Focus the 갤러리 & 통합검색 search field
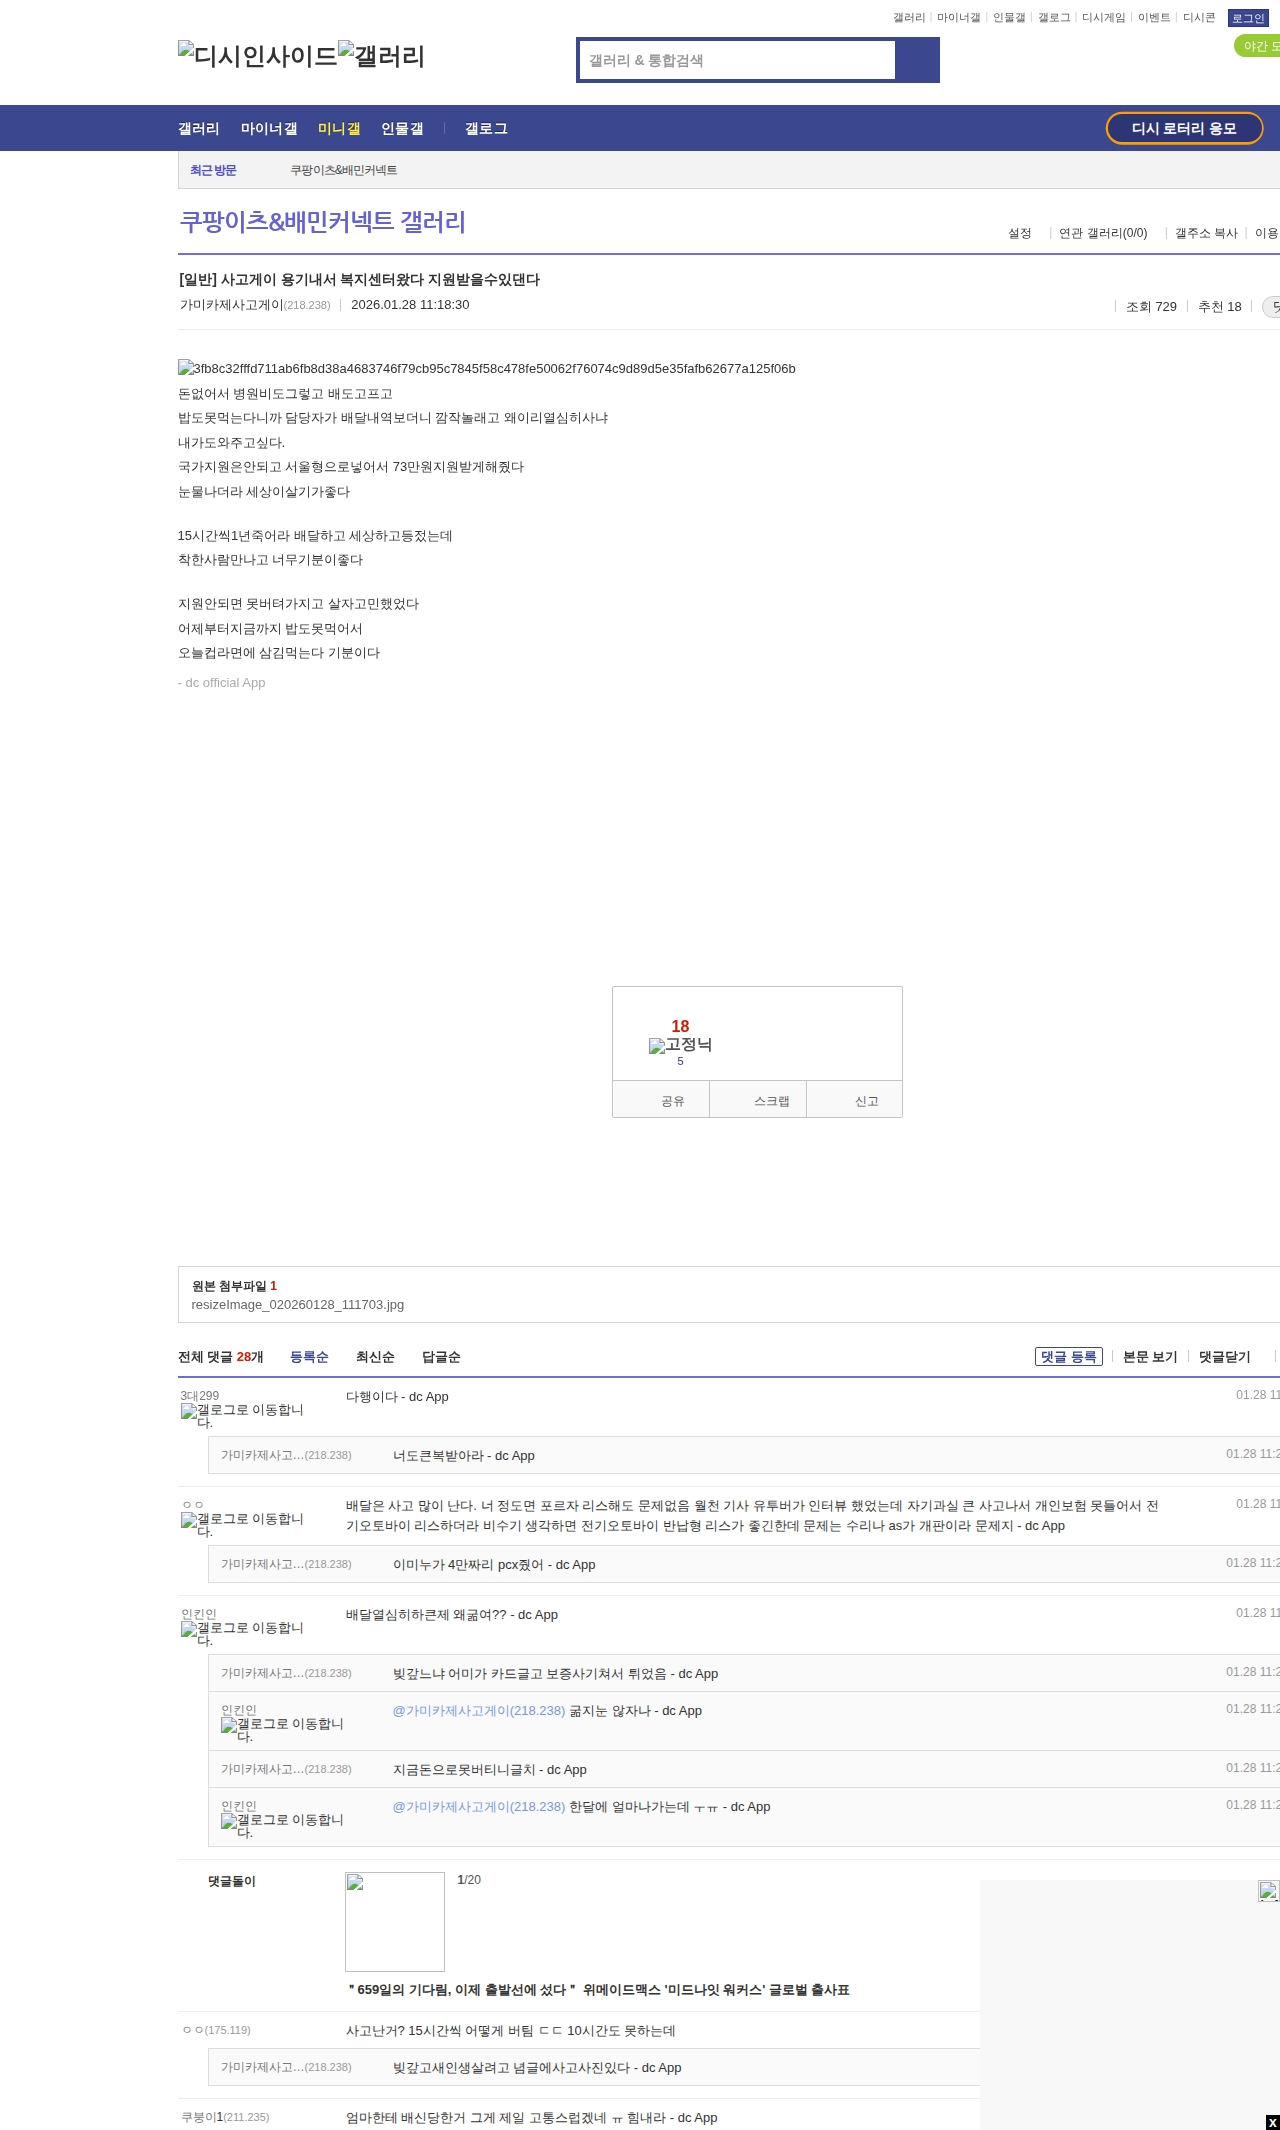This screenshot has width=1280, height=2130. (x=737, y=60)
